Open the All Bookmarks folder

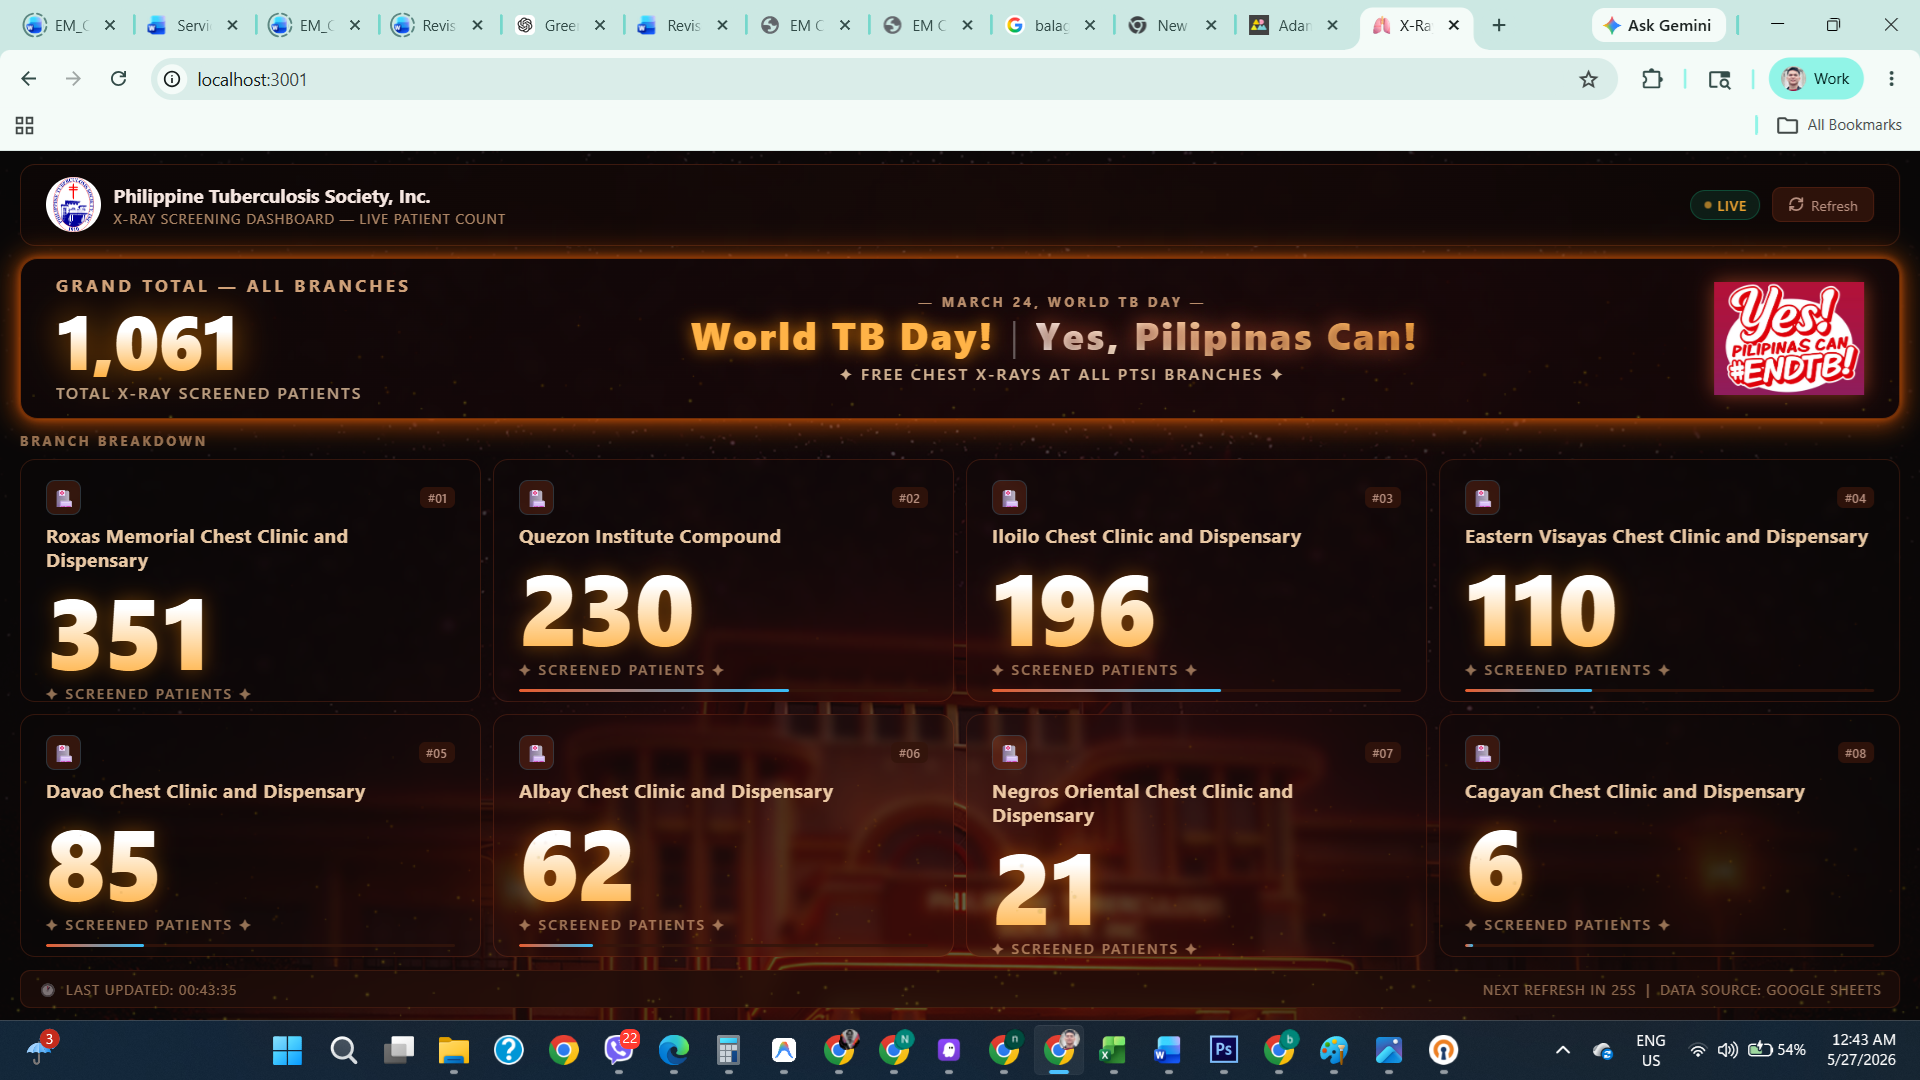pos(1839,125)
